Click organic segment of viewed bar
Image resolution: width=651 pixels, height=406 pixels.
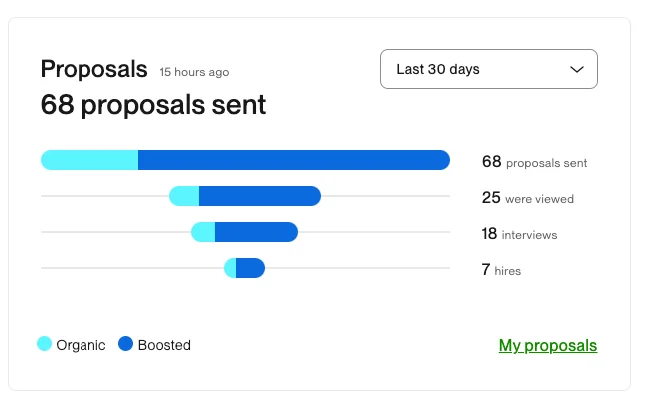[x=185, y=196]
